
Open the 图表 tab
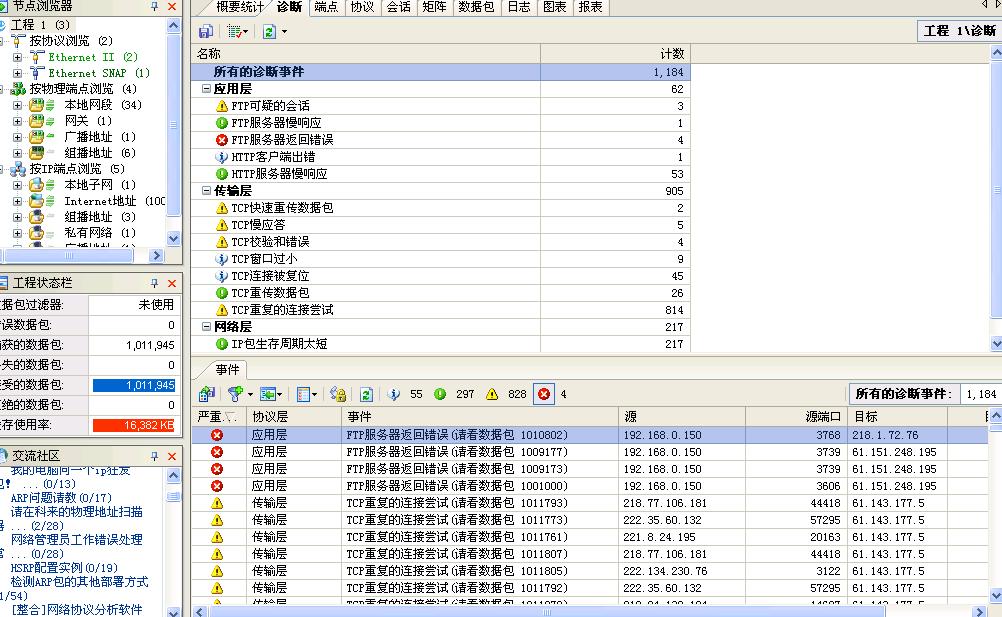coord(554,6)
